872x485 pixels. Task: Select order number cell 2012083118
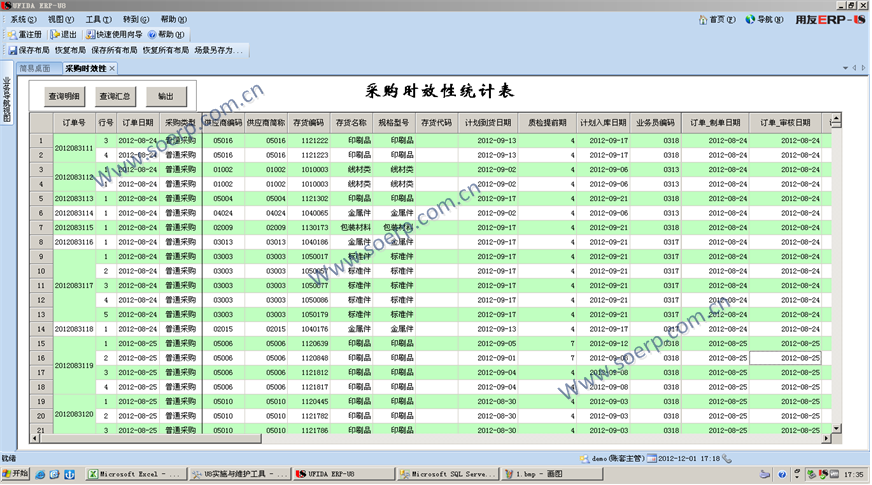[74, 329]
